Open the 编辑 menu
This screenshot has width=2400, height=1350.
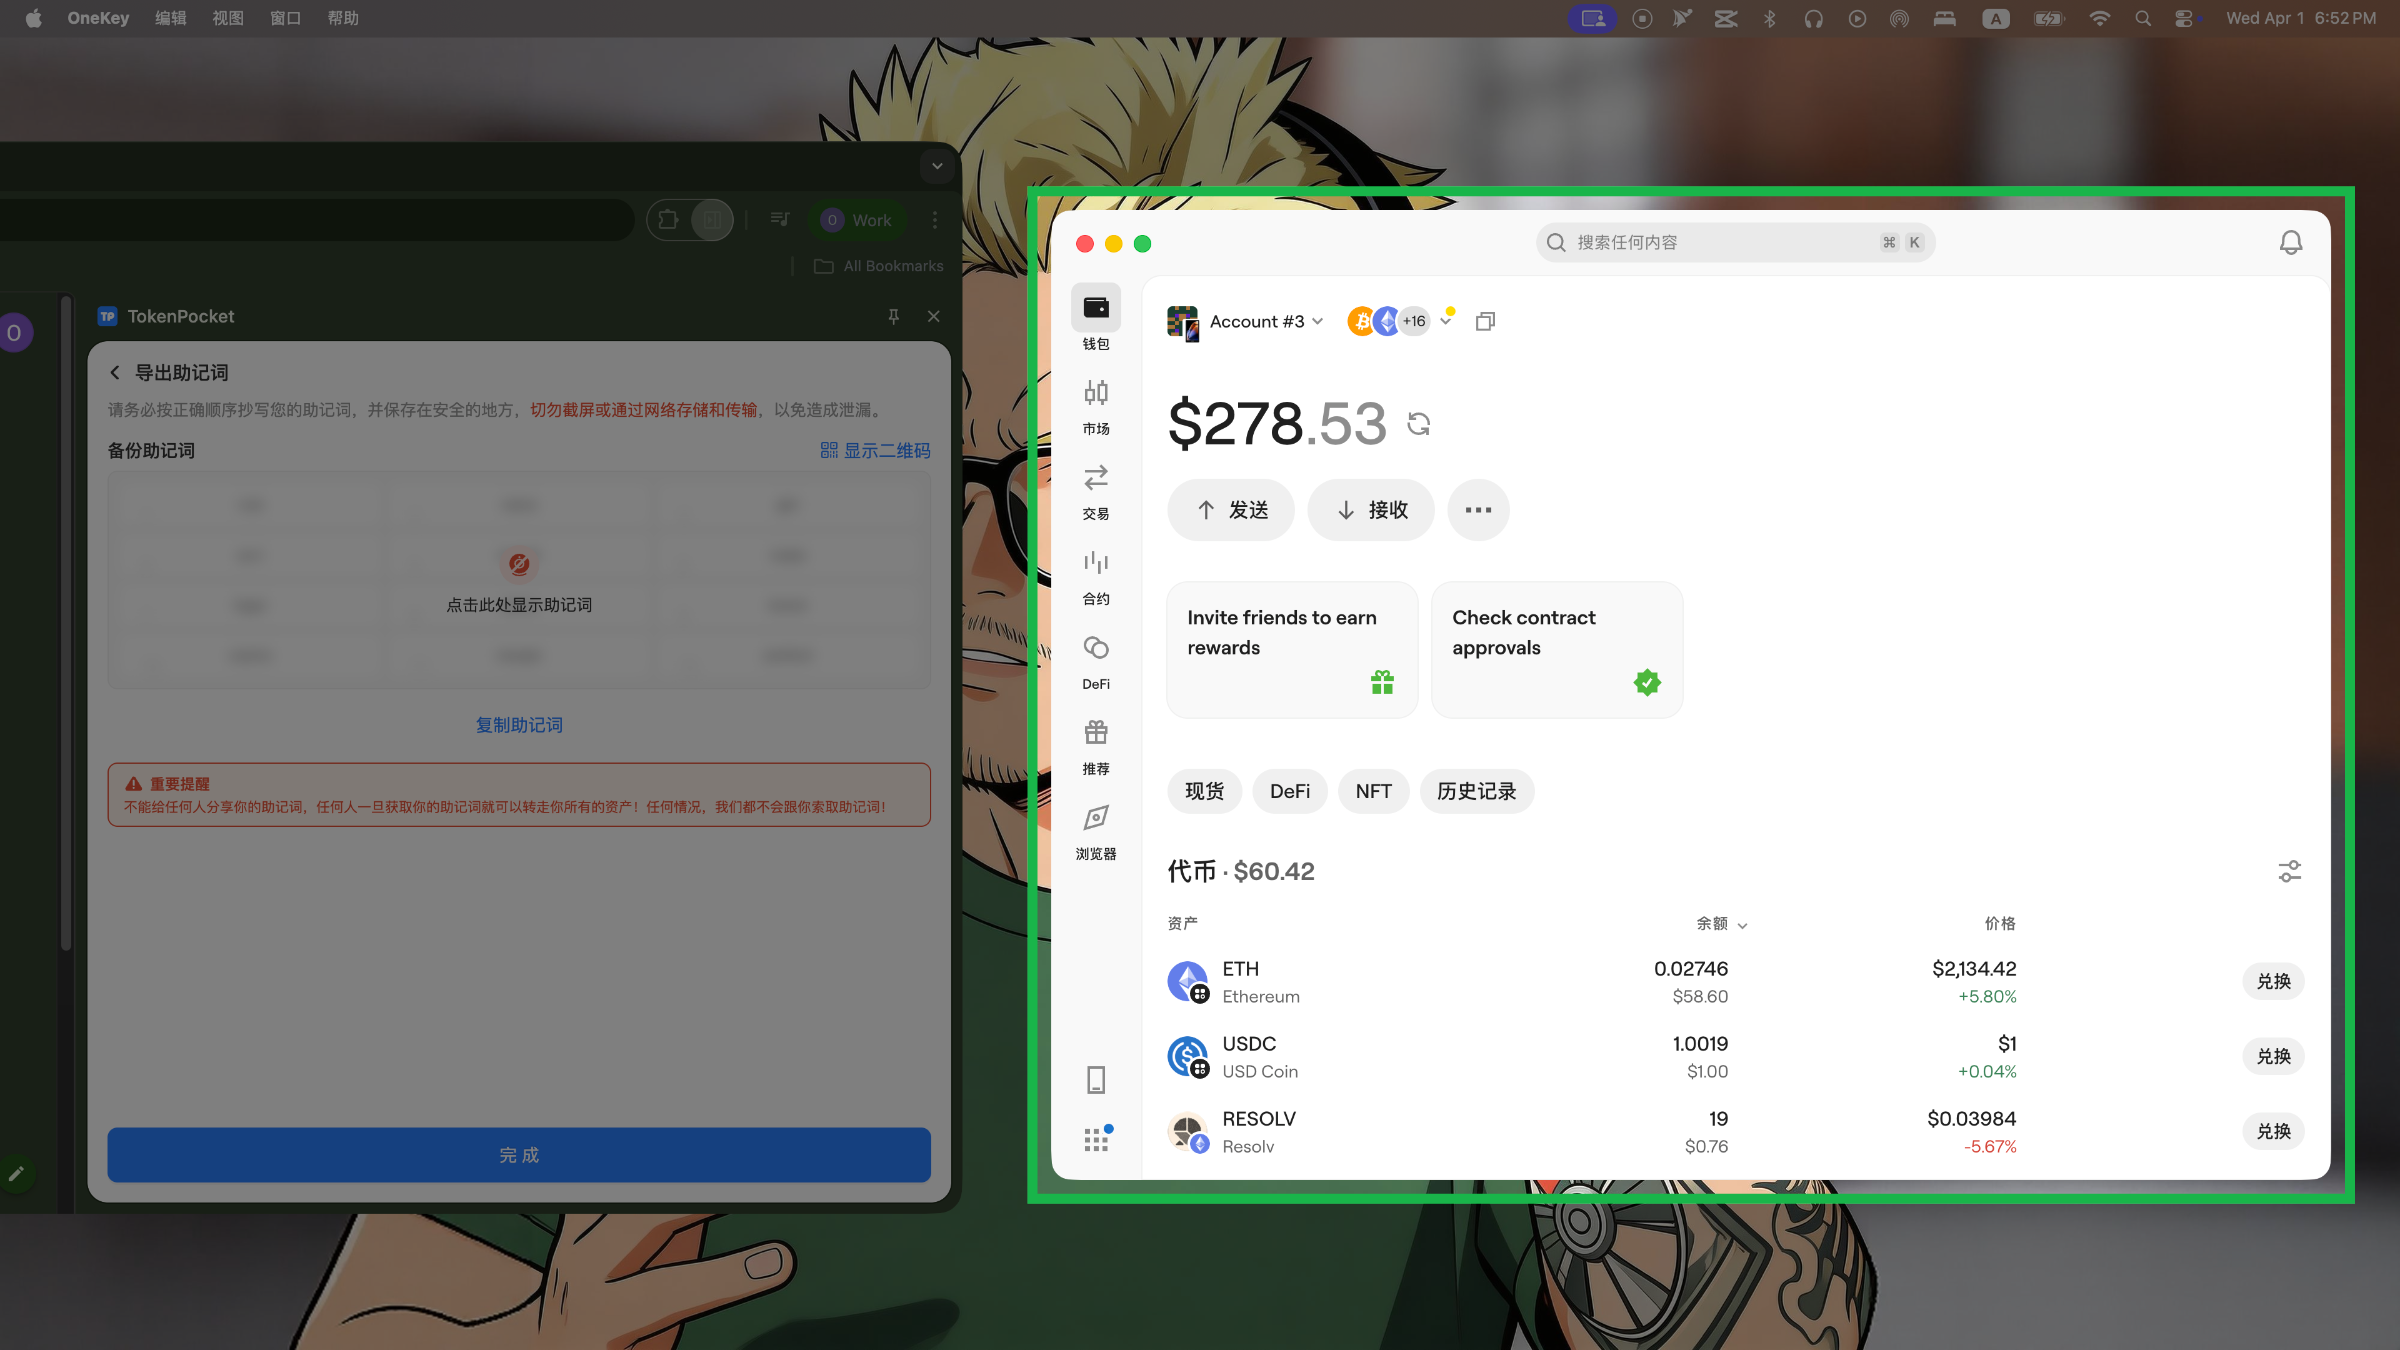click(x=171, y=18)
